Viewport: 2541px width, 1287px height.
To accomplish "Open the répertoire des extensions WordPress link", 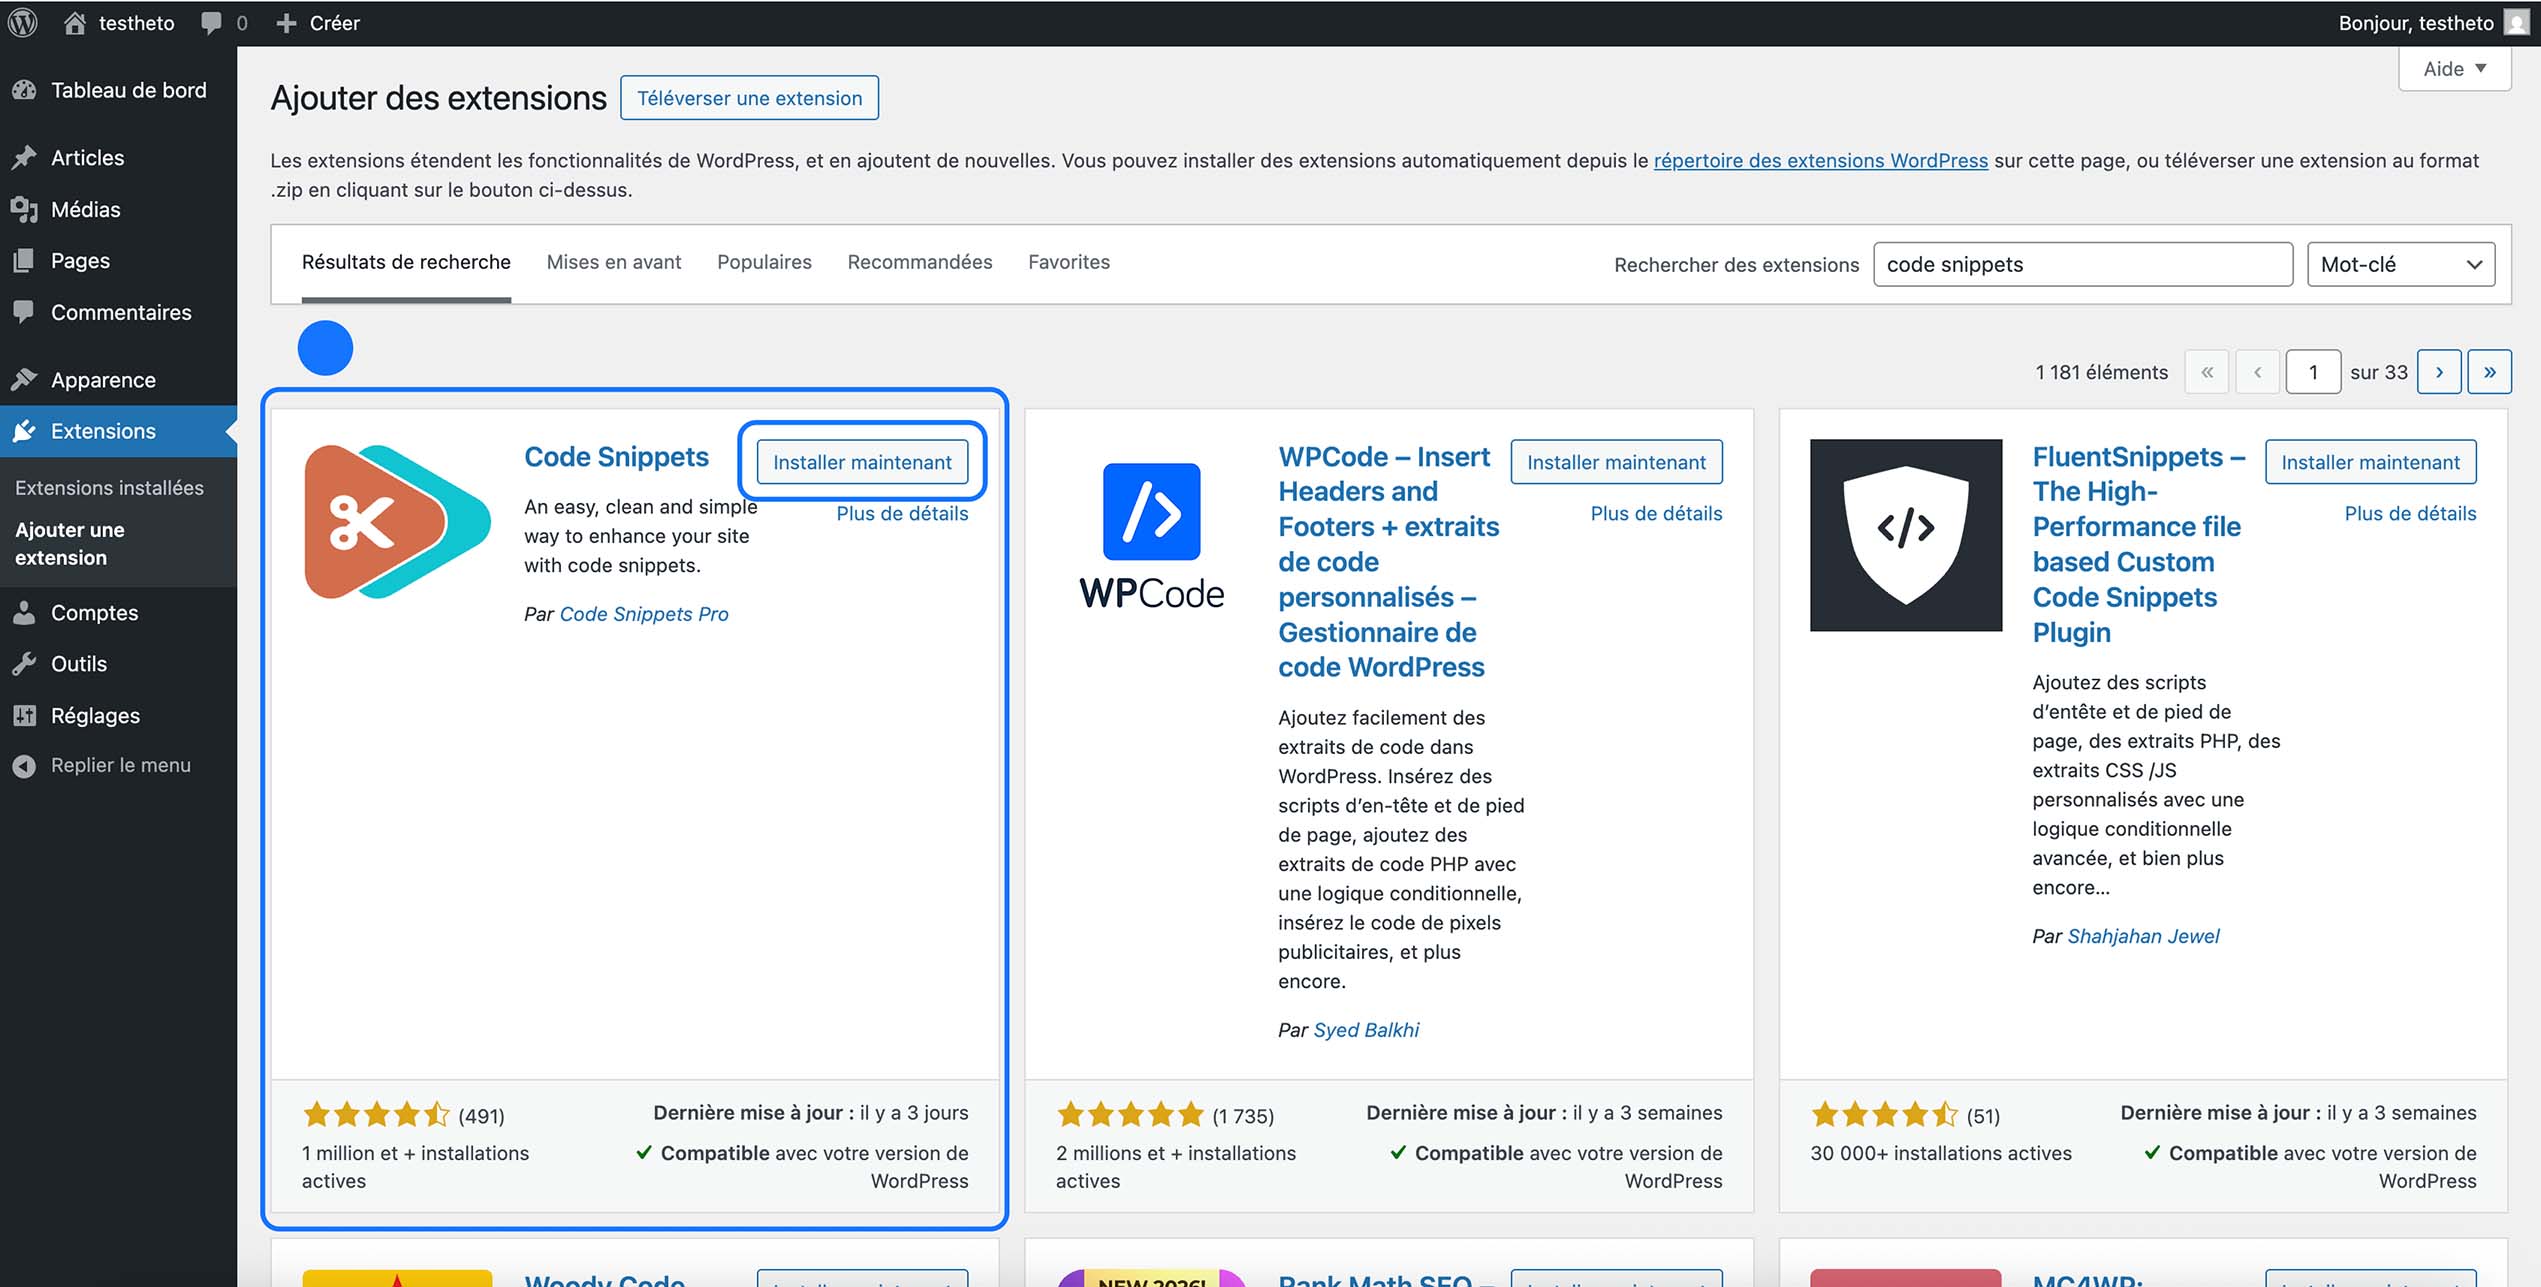I will click(x=1819, y=160).
